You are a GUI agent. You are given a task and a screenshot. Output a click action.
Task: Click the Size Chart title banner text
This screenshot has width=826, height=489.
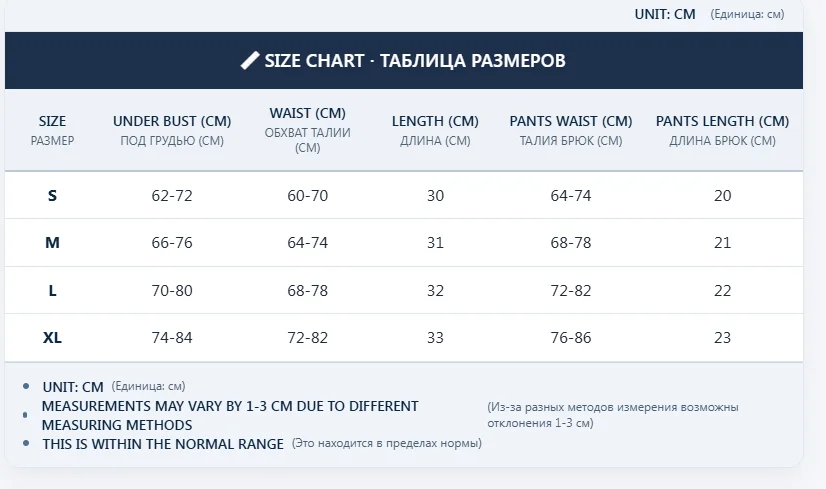415,61
